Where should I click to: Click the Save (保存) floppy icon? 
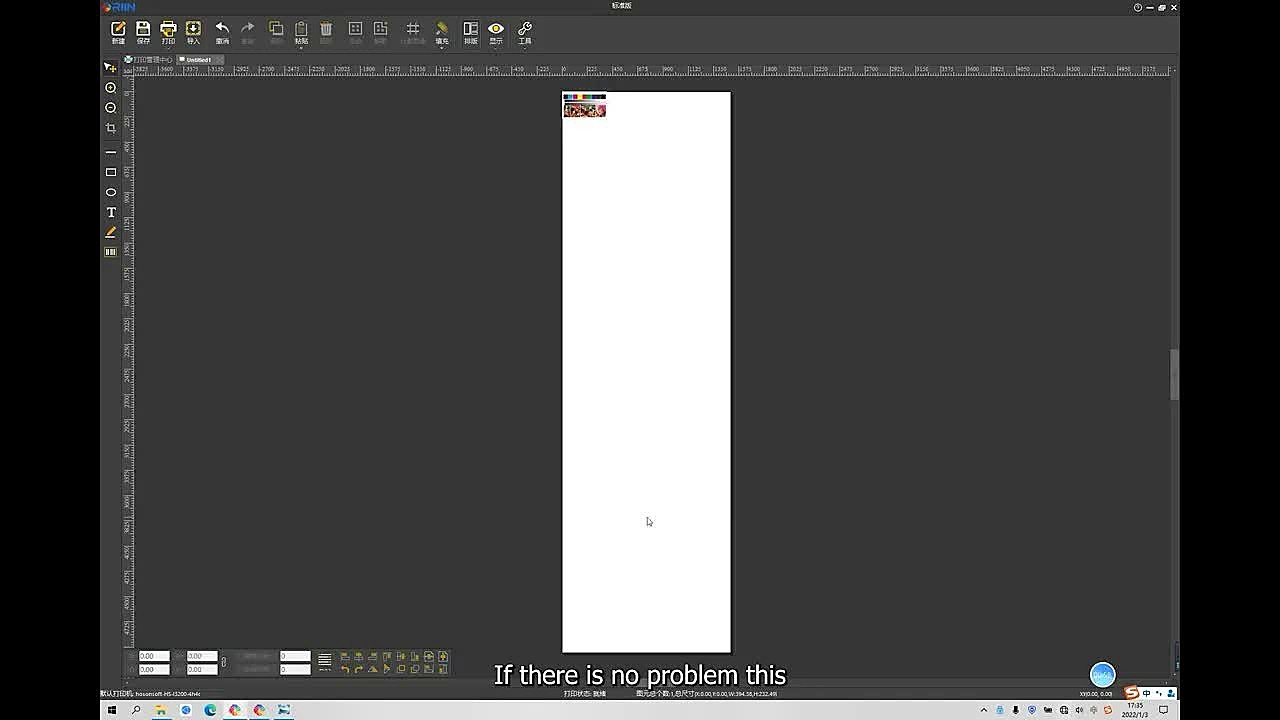(x=143, y=32)
